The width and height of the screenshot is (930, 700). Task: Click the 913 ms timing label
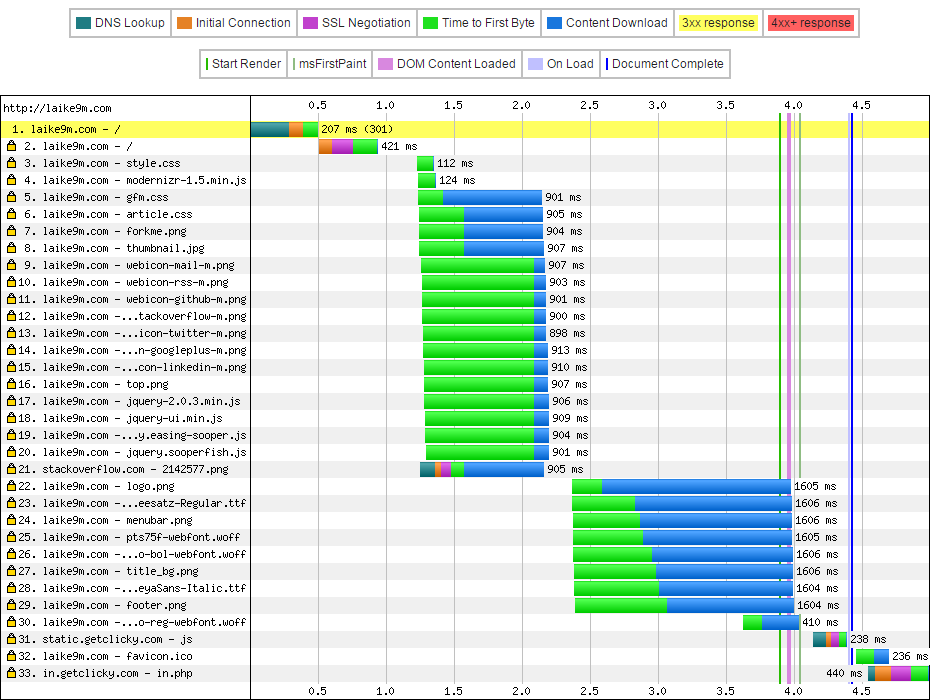point(569,351)
